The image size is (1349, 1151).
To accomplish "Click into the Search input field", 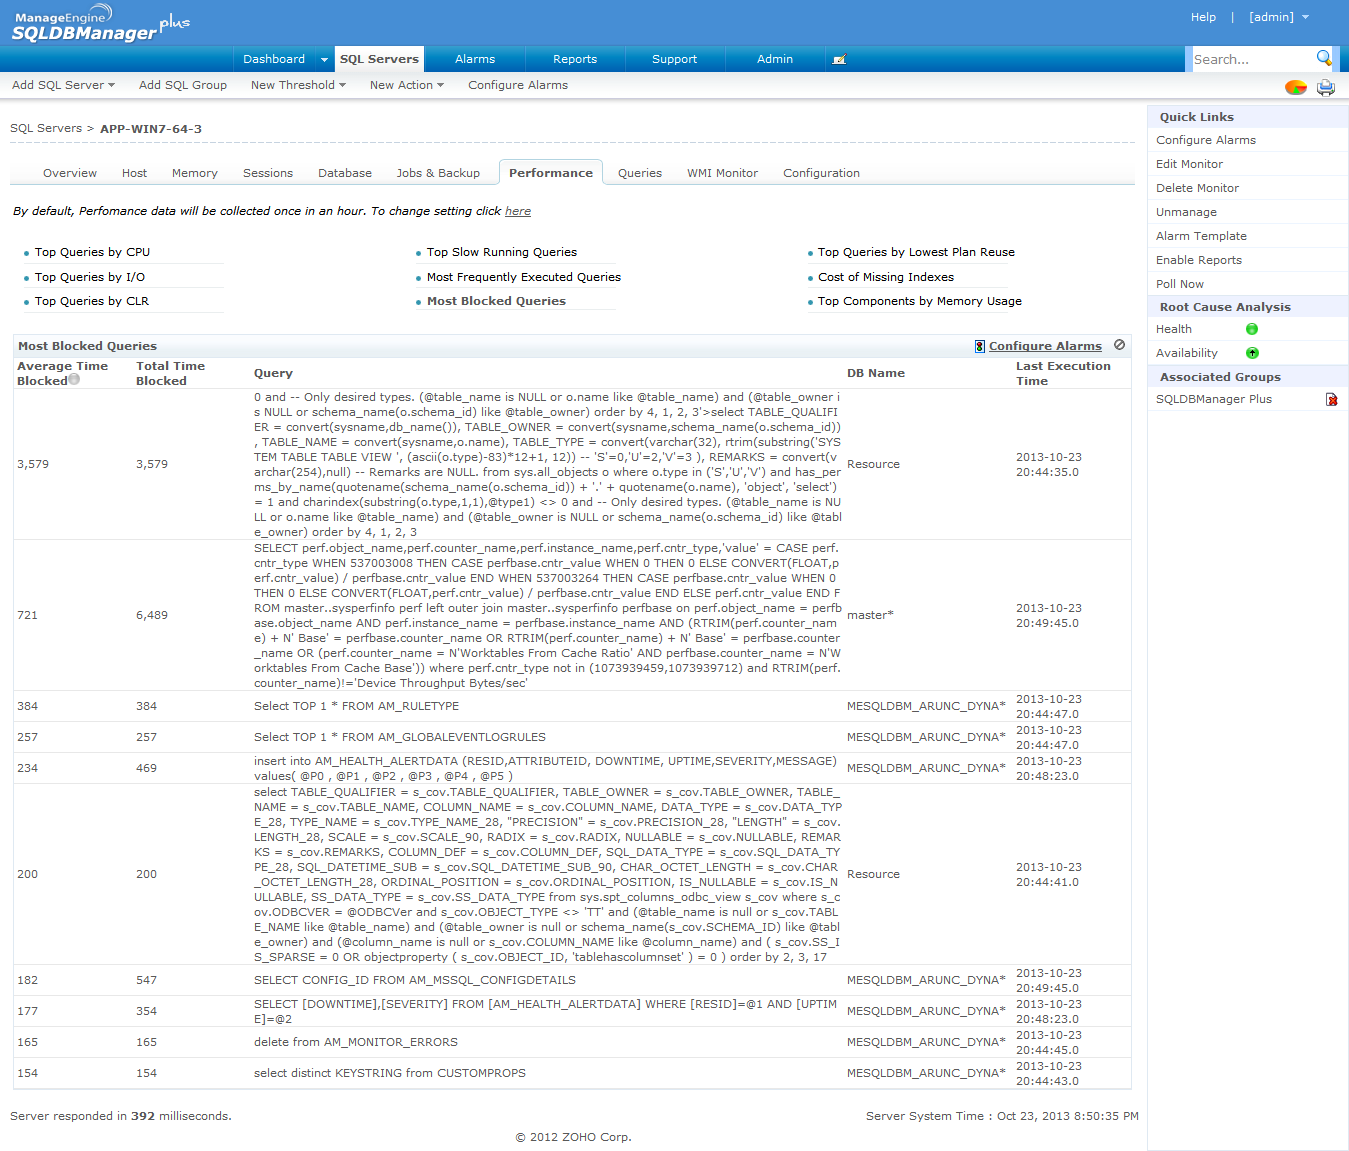I will point(1250,60).
